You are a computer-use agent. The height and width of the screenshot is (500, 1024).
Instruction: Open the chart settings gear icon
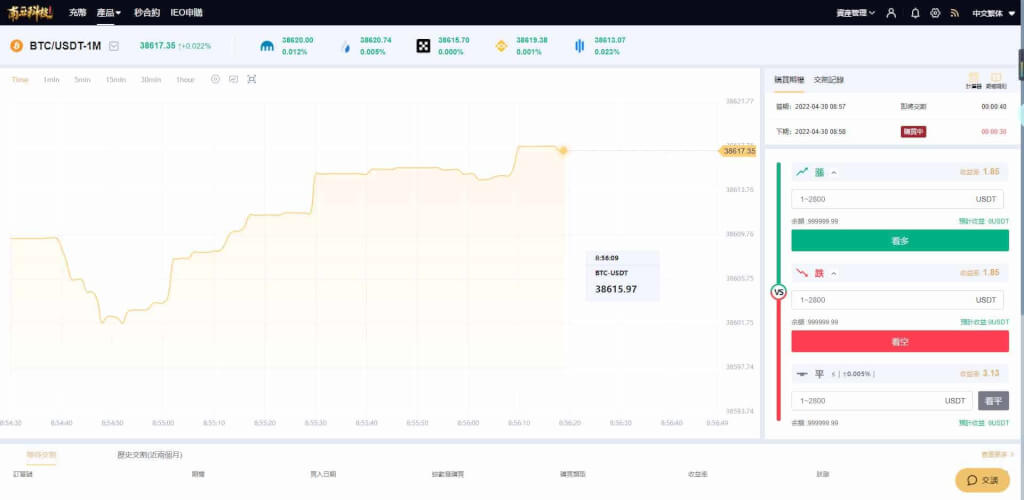[216, 79]
